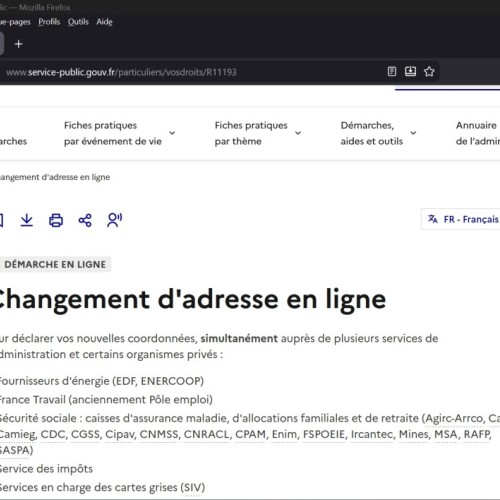Click the bold word 'simultanément'
The image size is (500, 500).
(x=239, y=339)
